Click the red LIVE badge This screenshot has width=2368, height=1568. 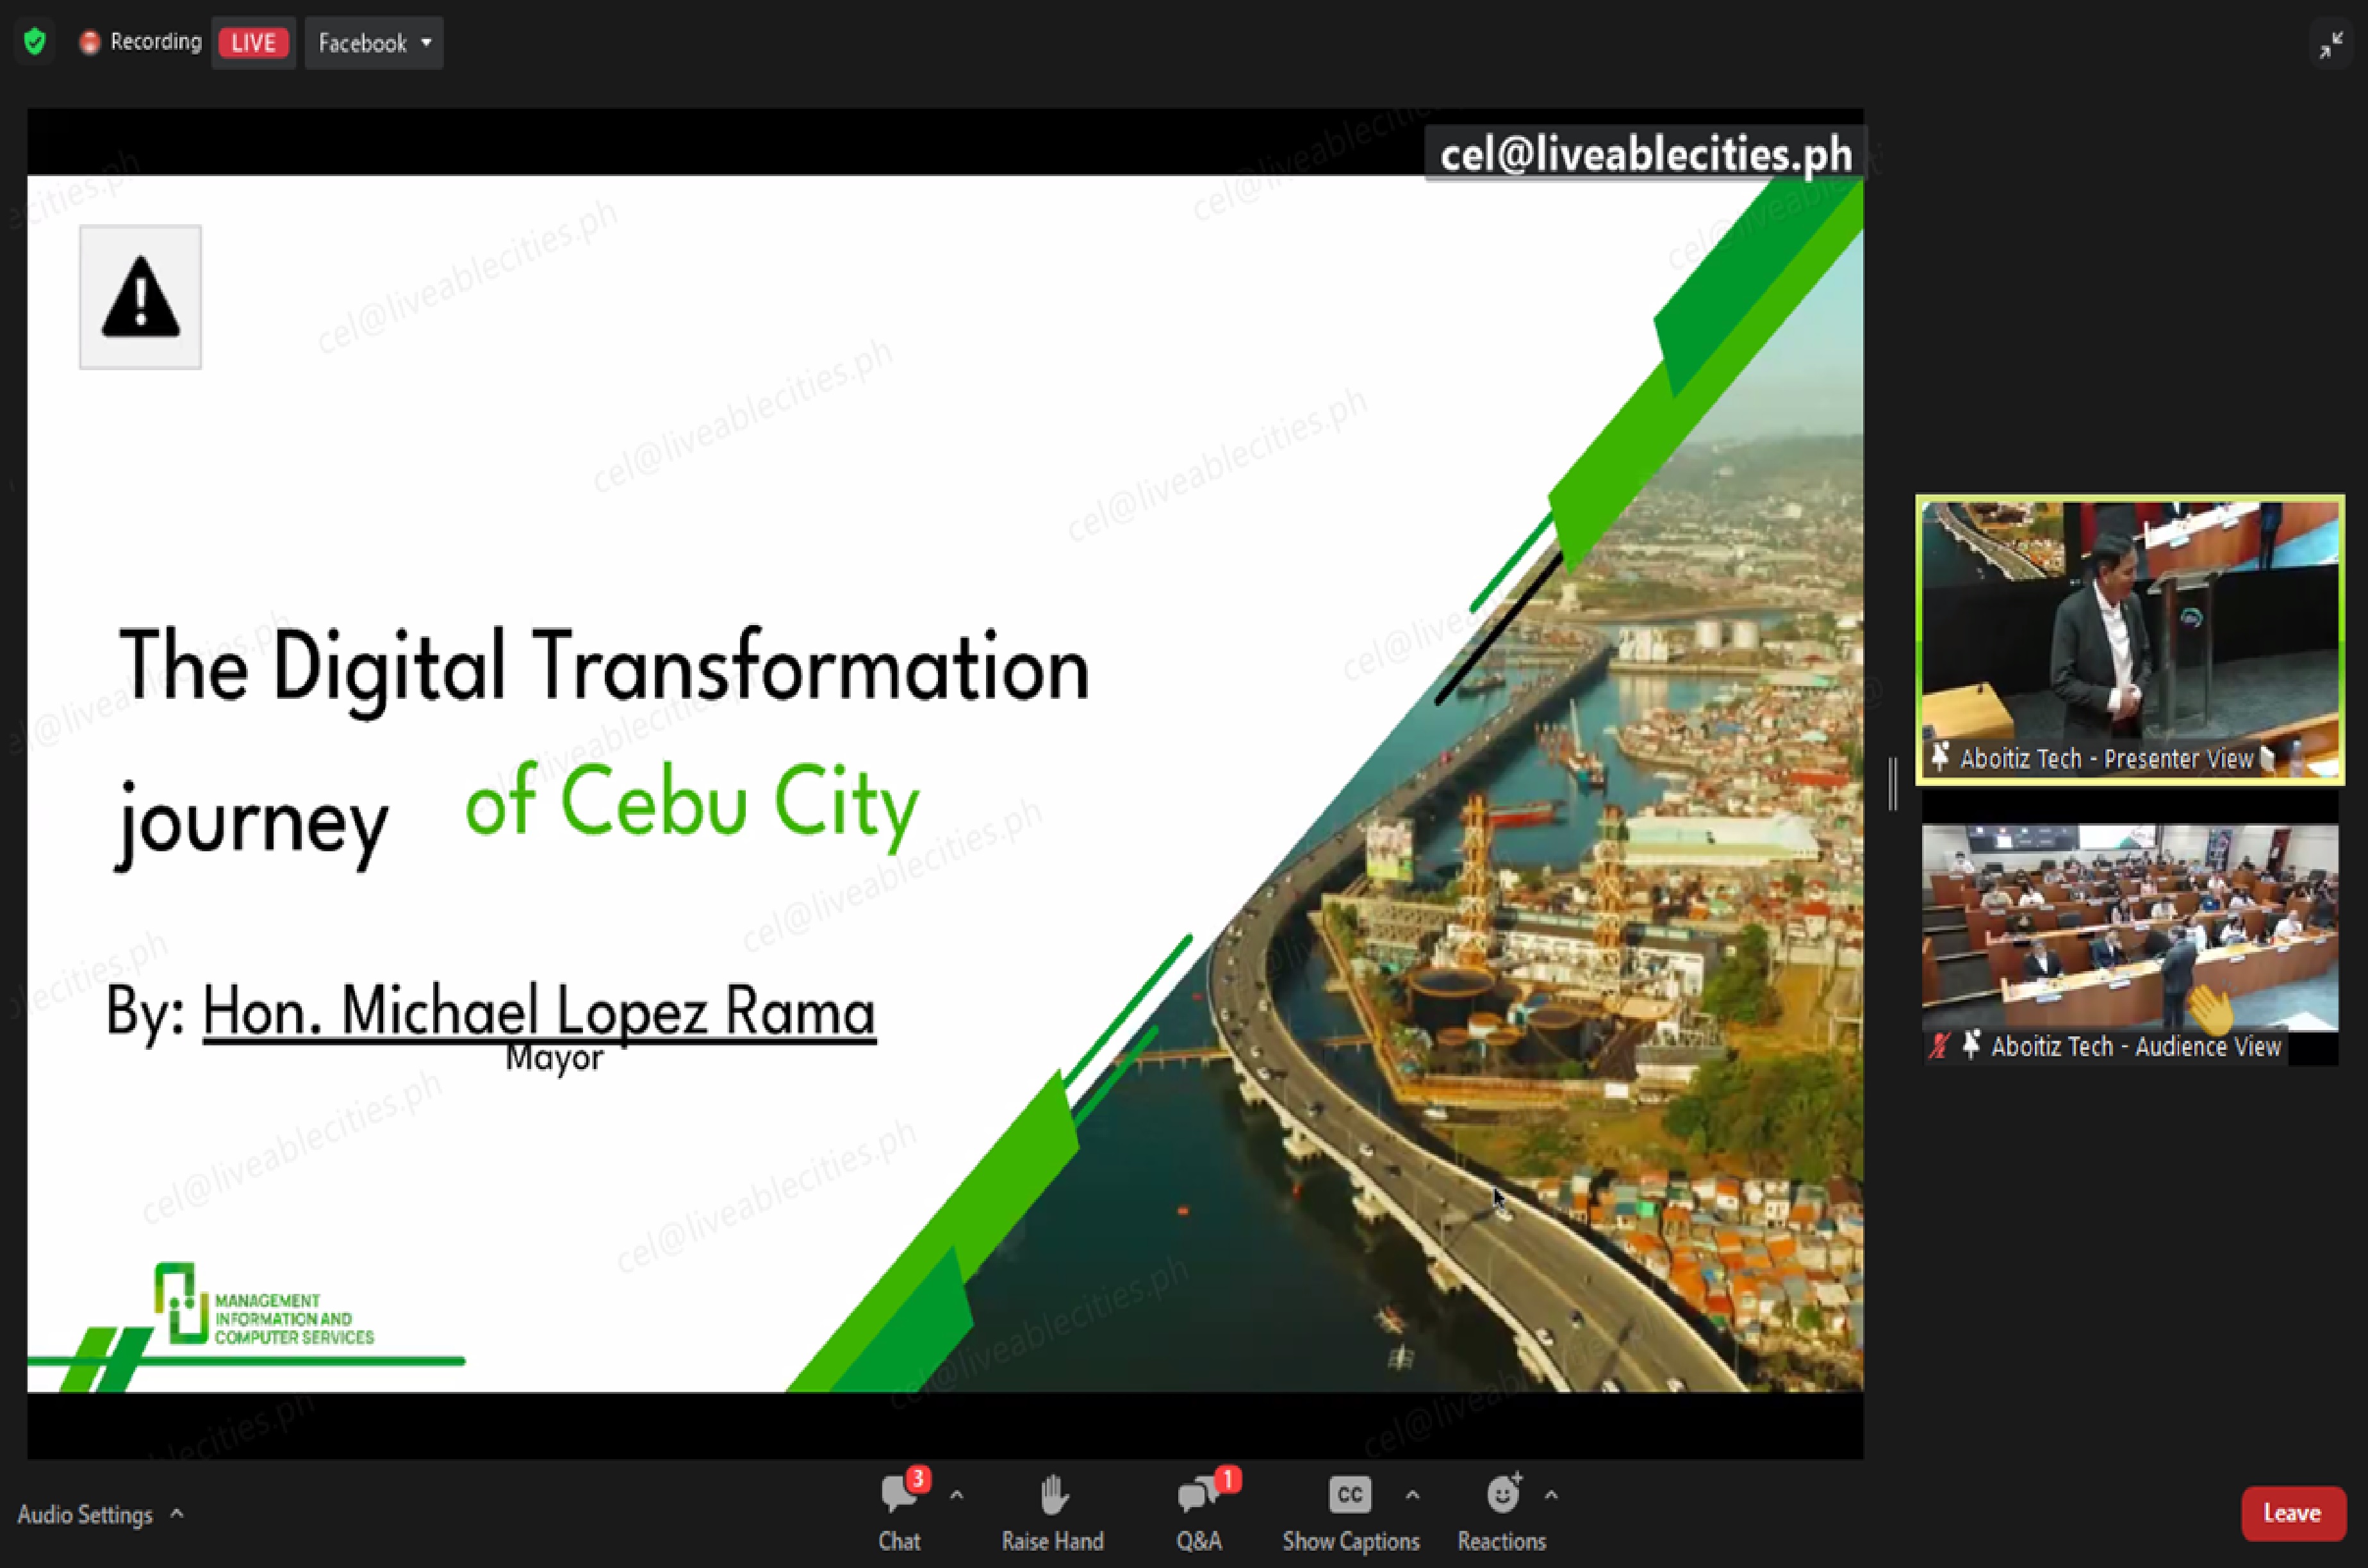pyautogui.click(x=253, y=42)
